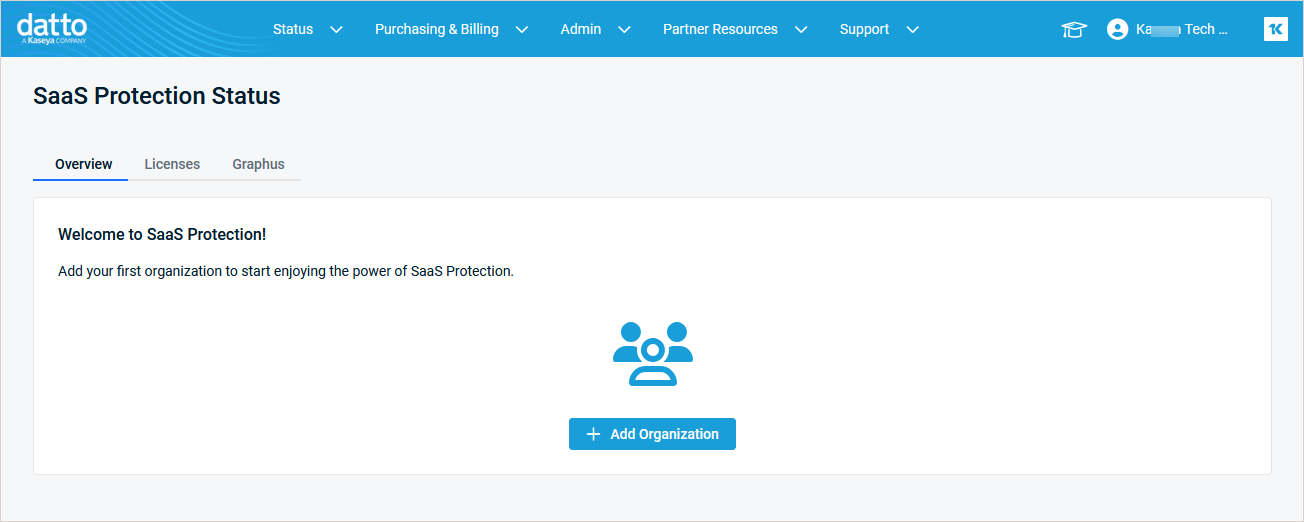
Task: Expand the Purchasing & Billing chevron
Action: (x=521, y=30)
